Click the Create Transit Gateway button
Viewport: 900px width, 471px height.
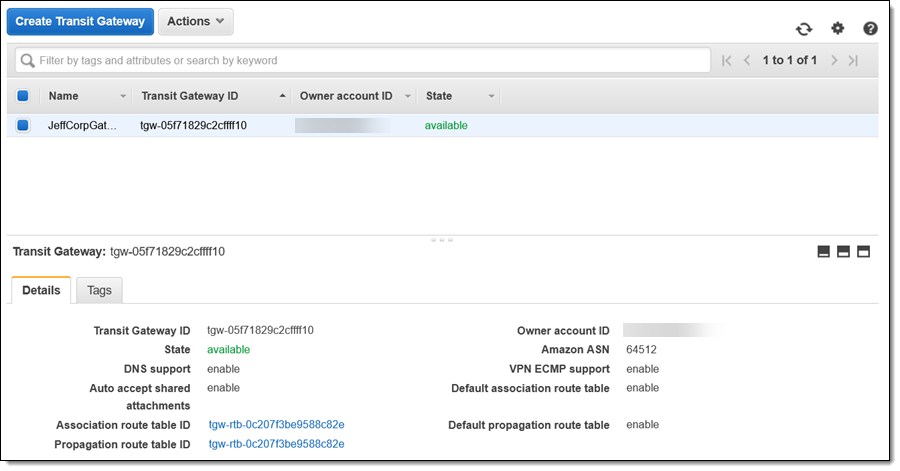click(x=80, y=22)
